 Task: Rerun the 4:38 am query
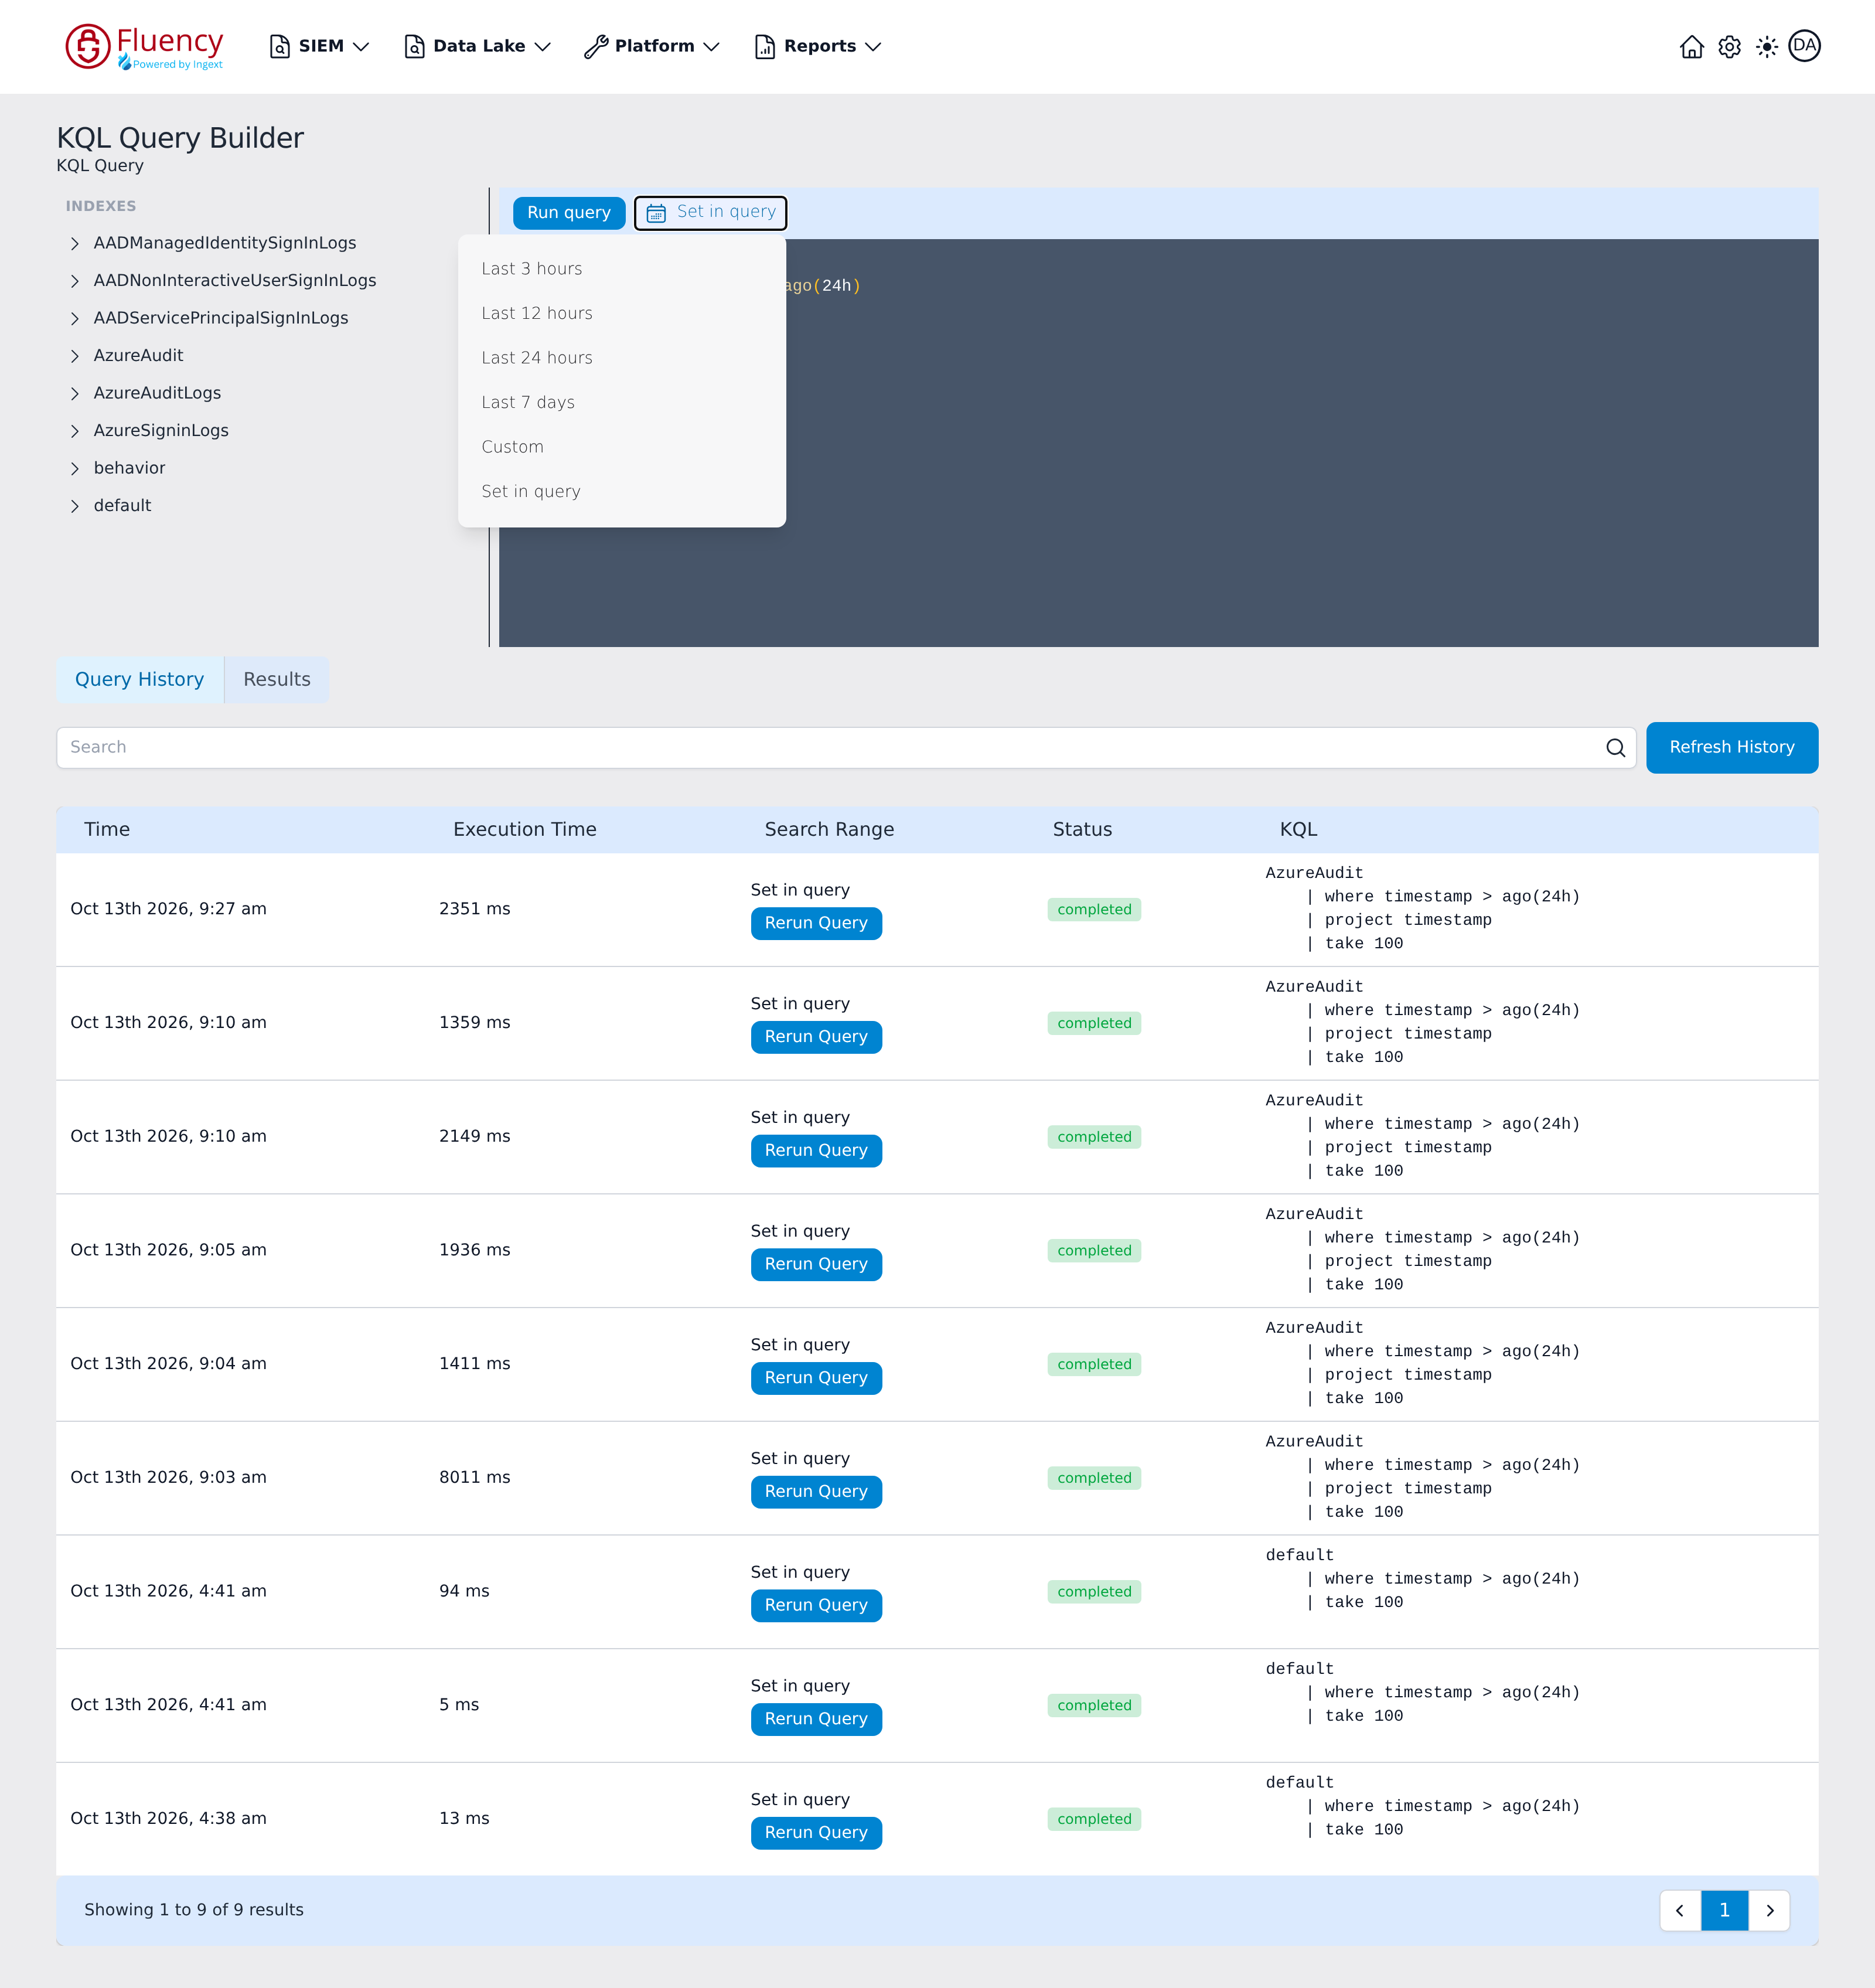point(816,1833)
